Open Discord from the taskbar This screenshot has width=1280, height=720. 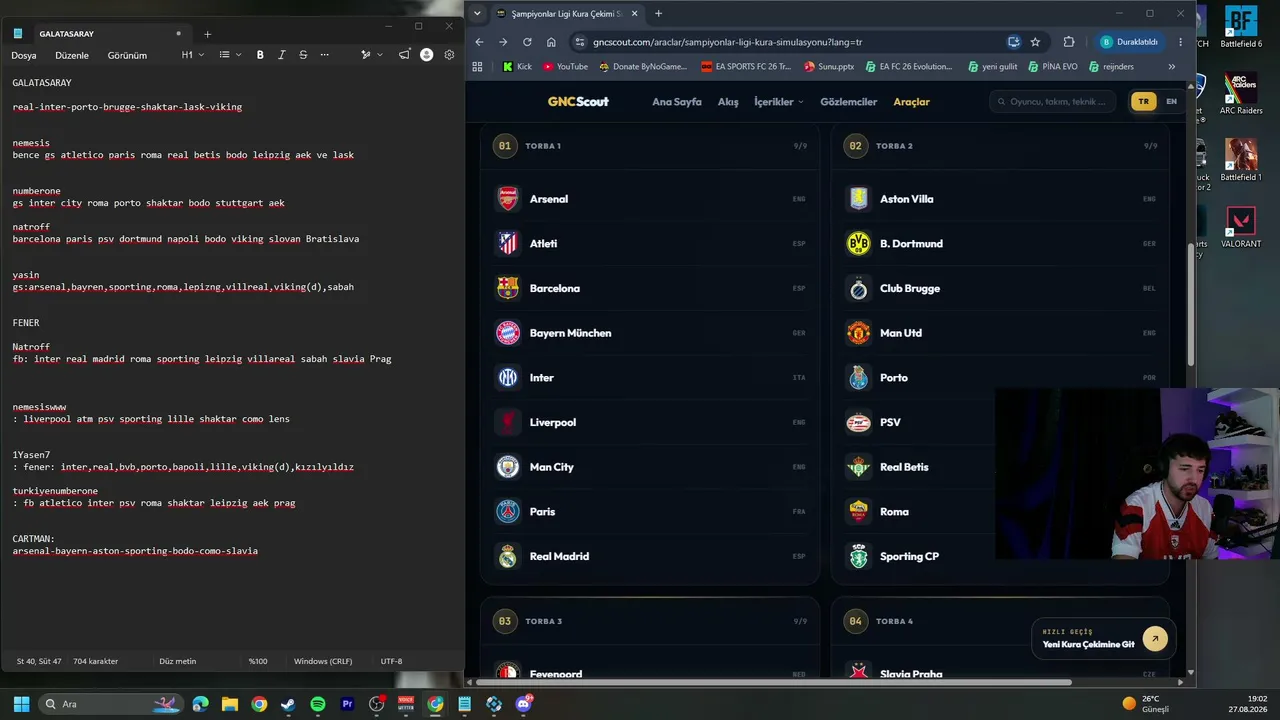523,704
